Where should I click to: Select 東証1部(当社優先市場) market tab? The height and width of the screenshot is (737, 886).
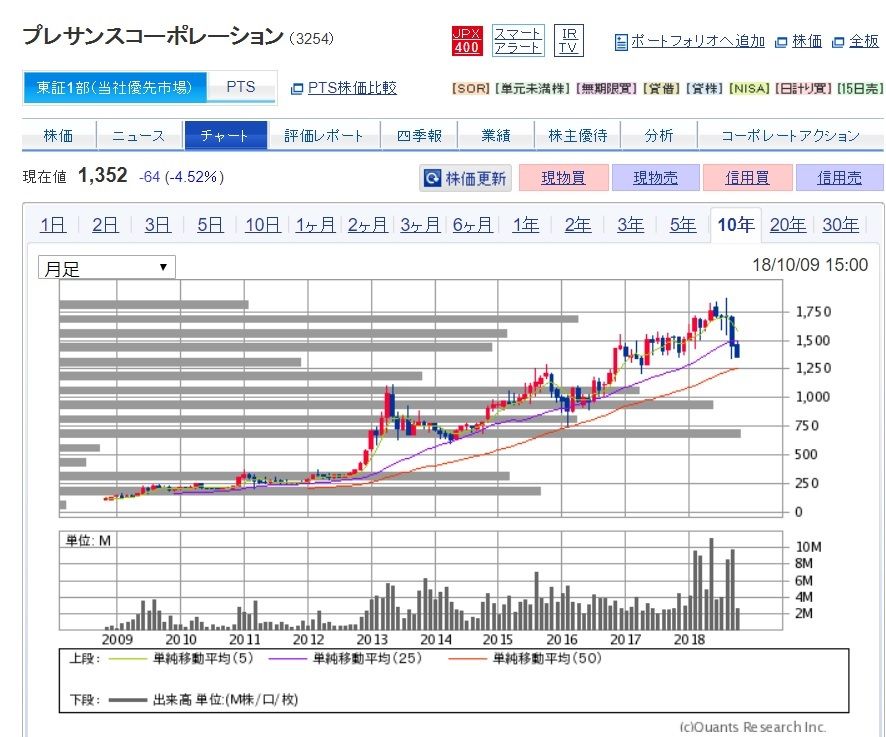point(115,87)
